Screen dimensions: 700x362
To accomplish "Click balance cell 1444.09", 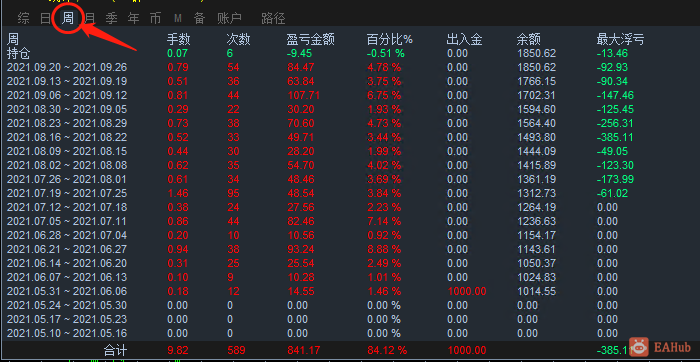I will click(537, 151).
